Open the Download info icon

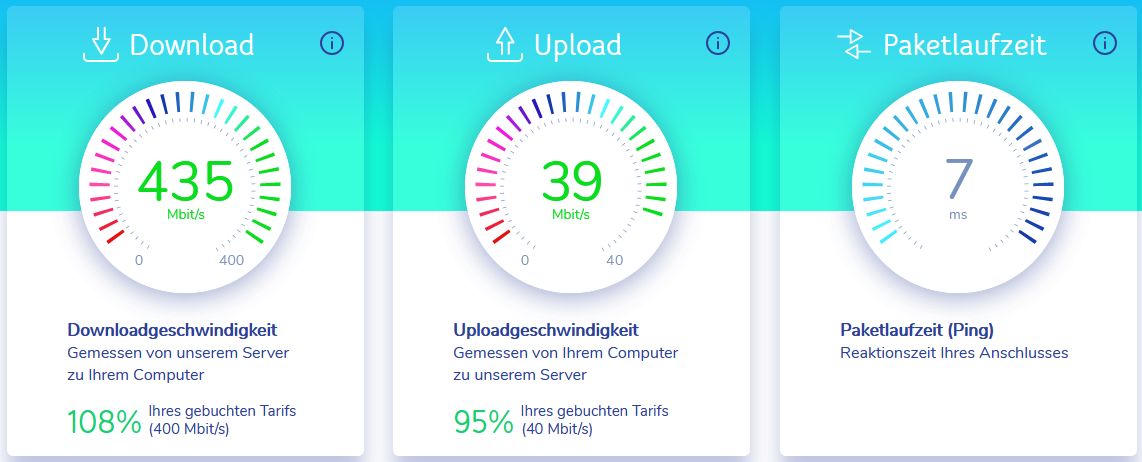pos(332,43)
